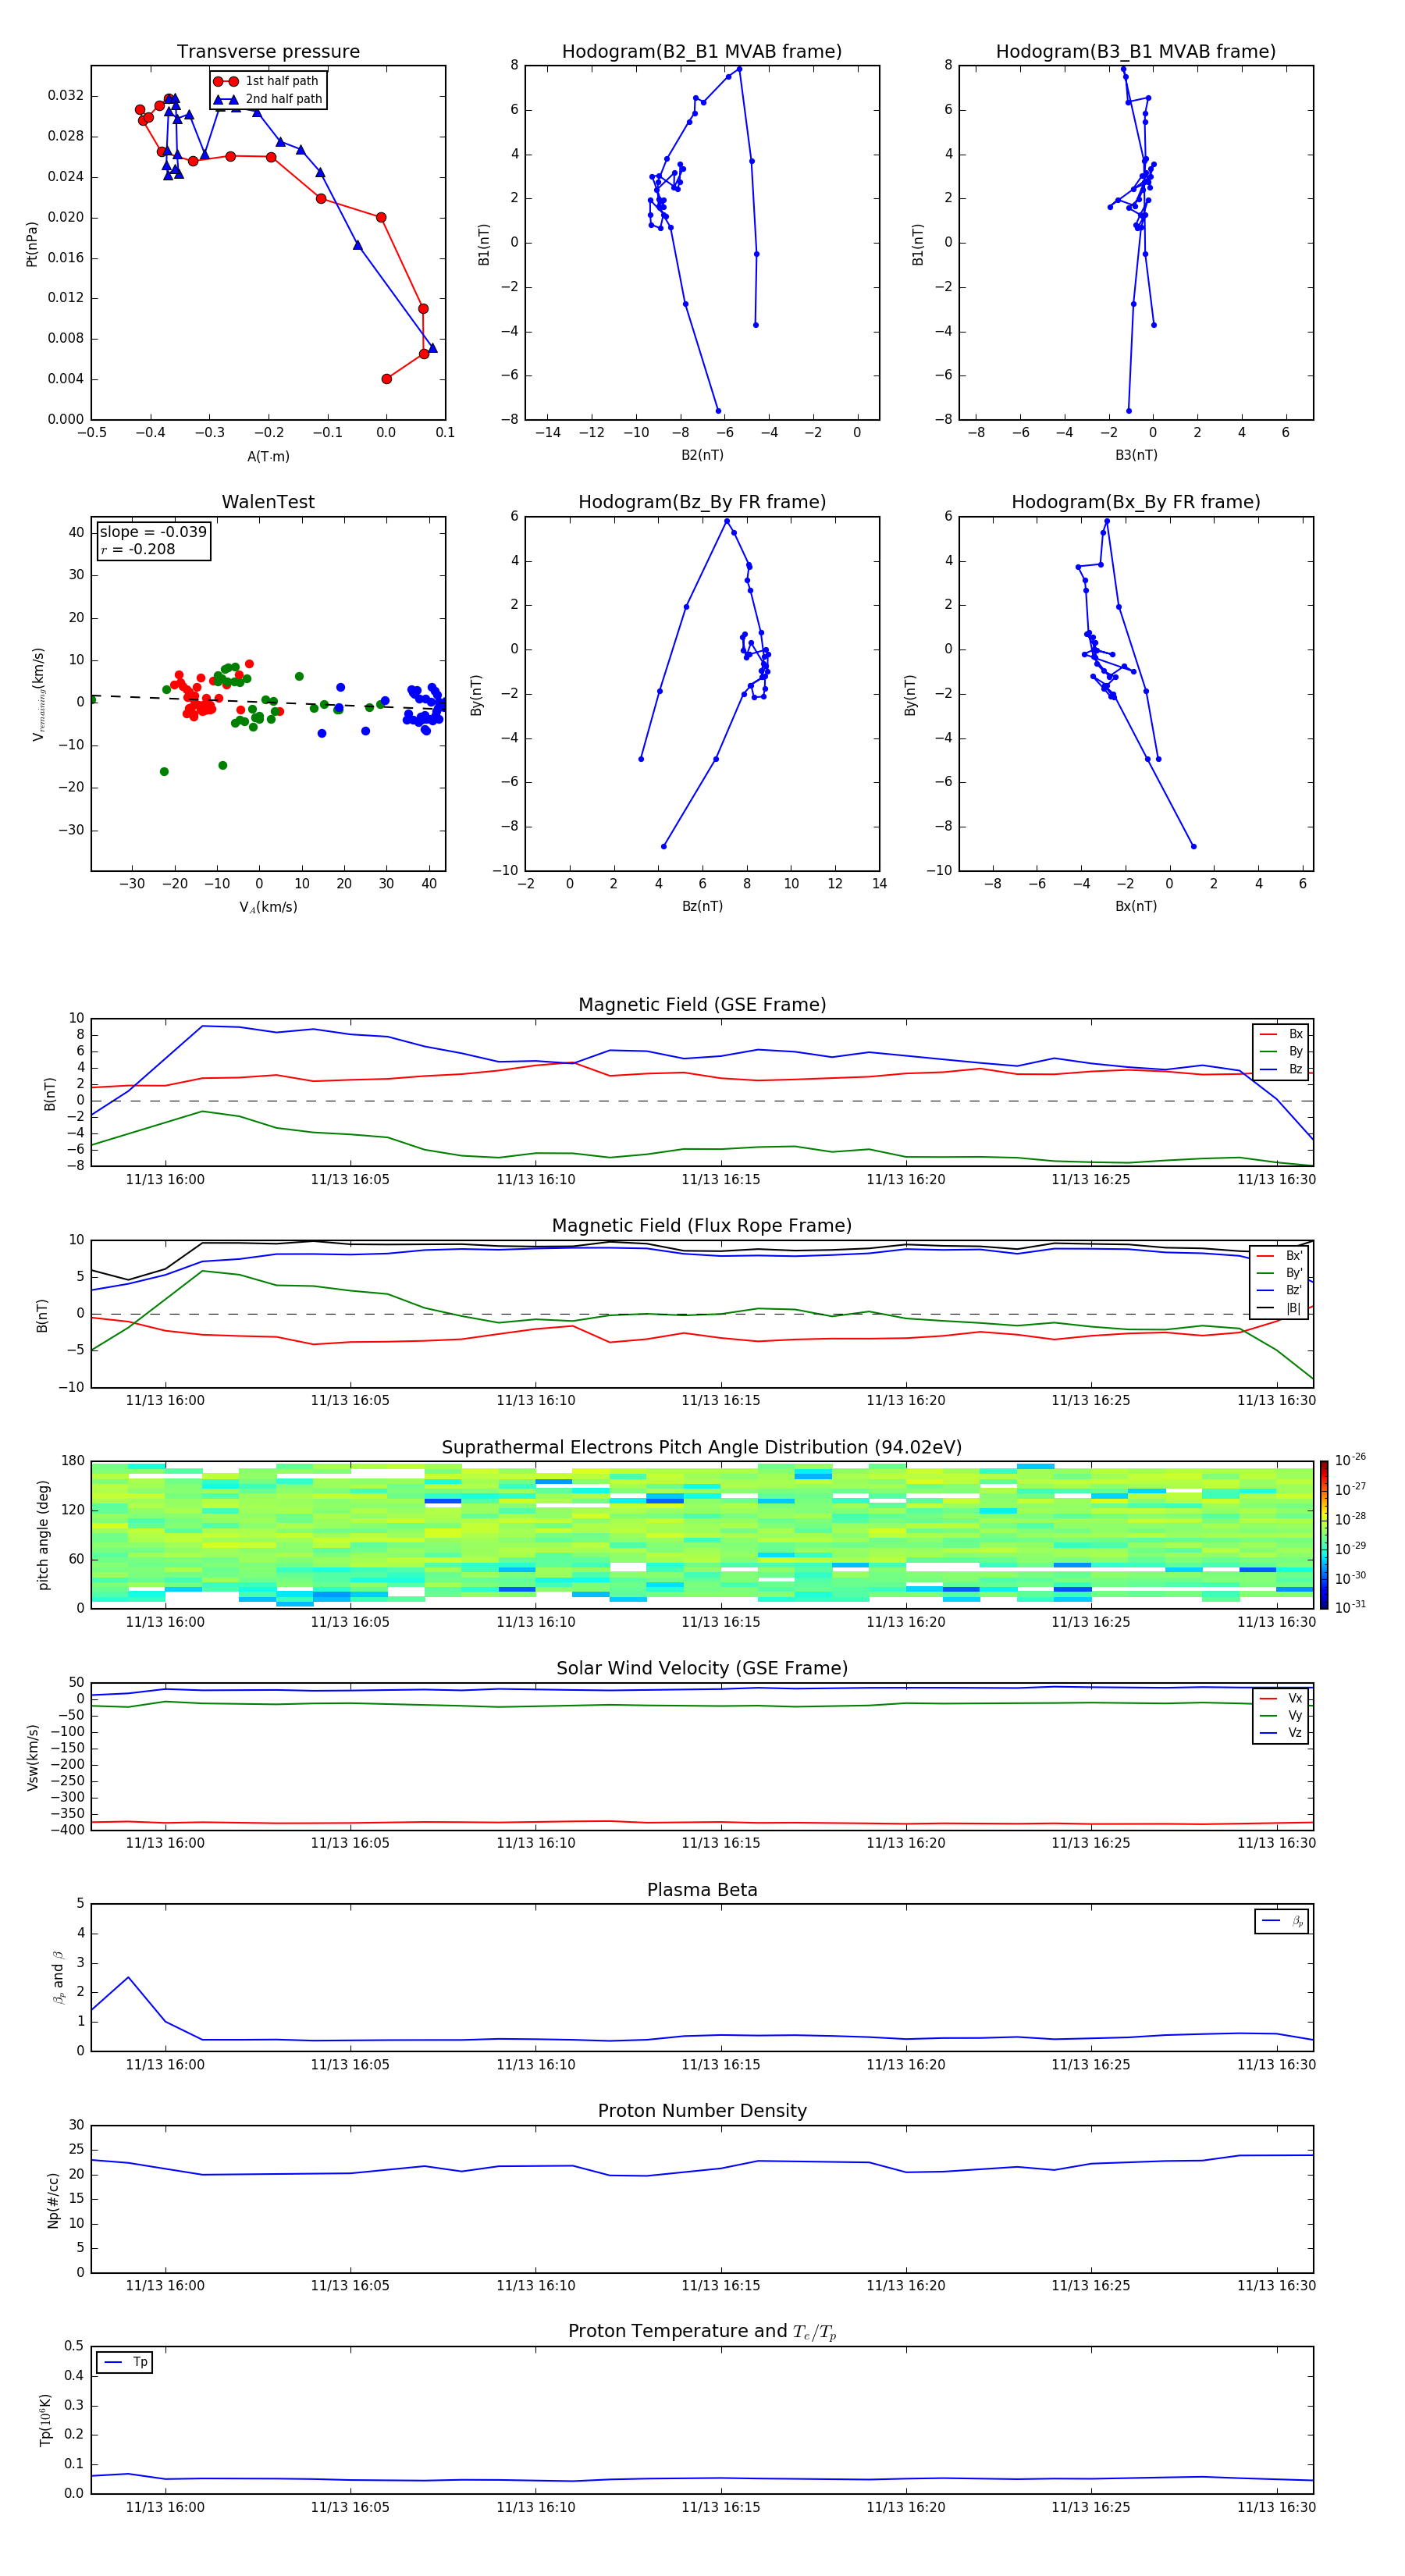The width and height of the screenshot is (1405, 2576).
Task: Click 'Solar Wind Velocity (GSE Frame)' title
Action: pos(702,1669)
